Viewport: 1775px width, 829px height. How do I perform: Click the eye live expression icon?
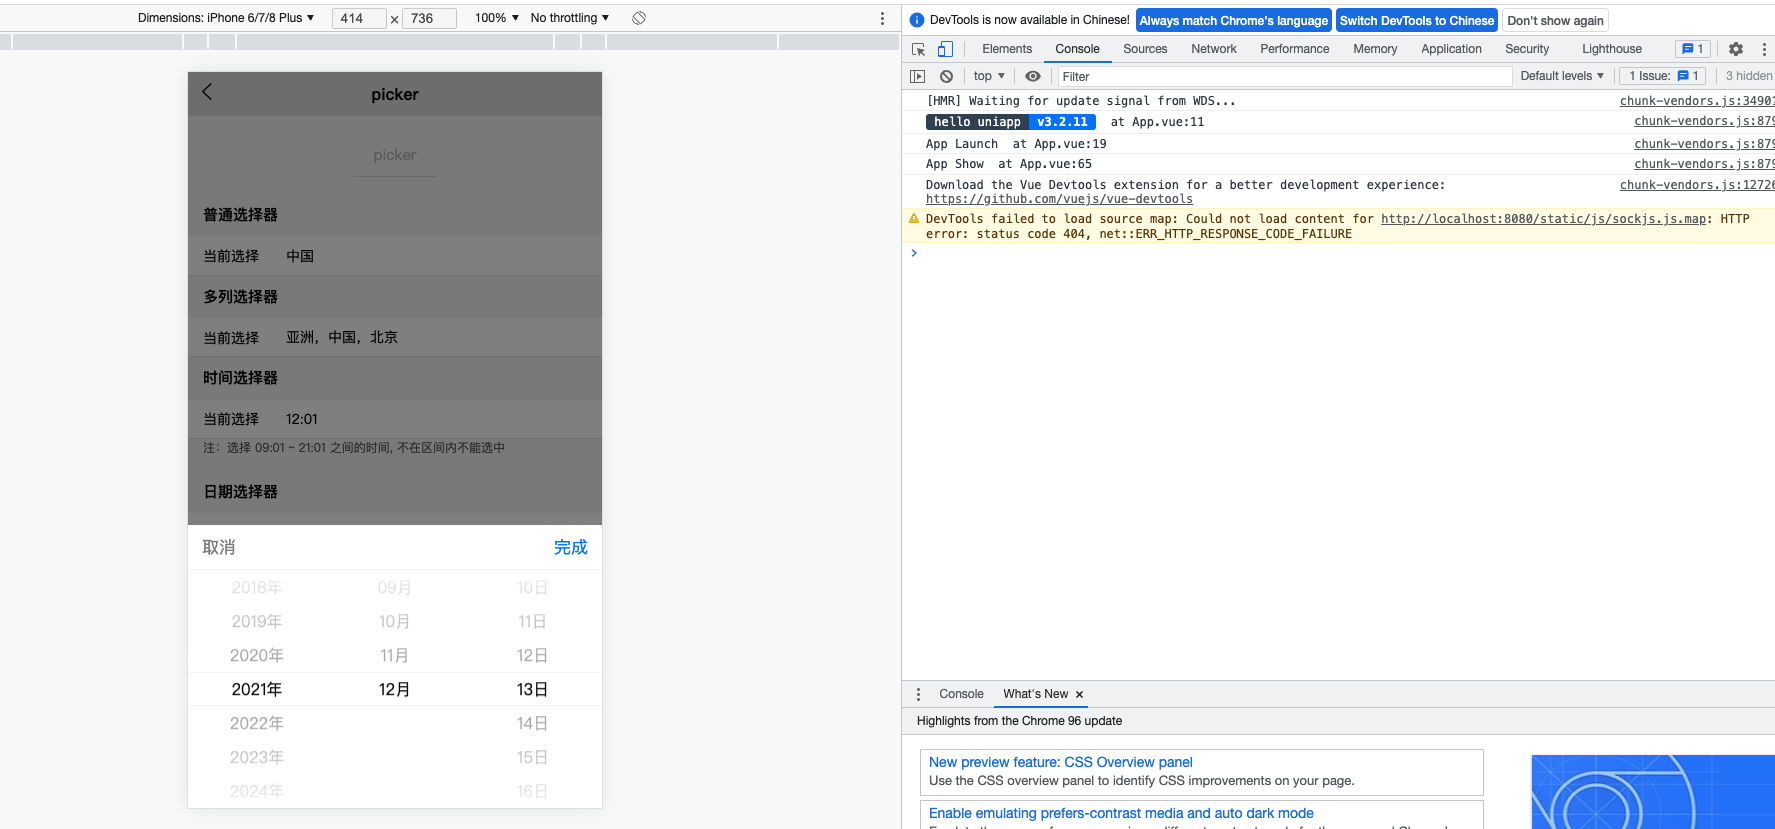(x=1033, y=76)
